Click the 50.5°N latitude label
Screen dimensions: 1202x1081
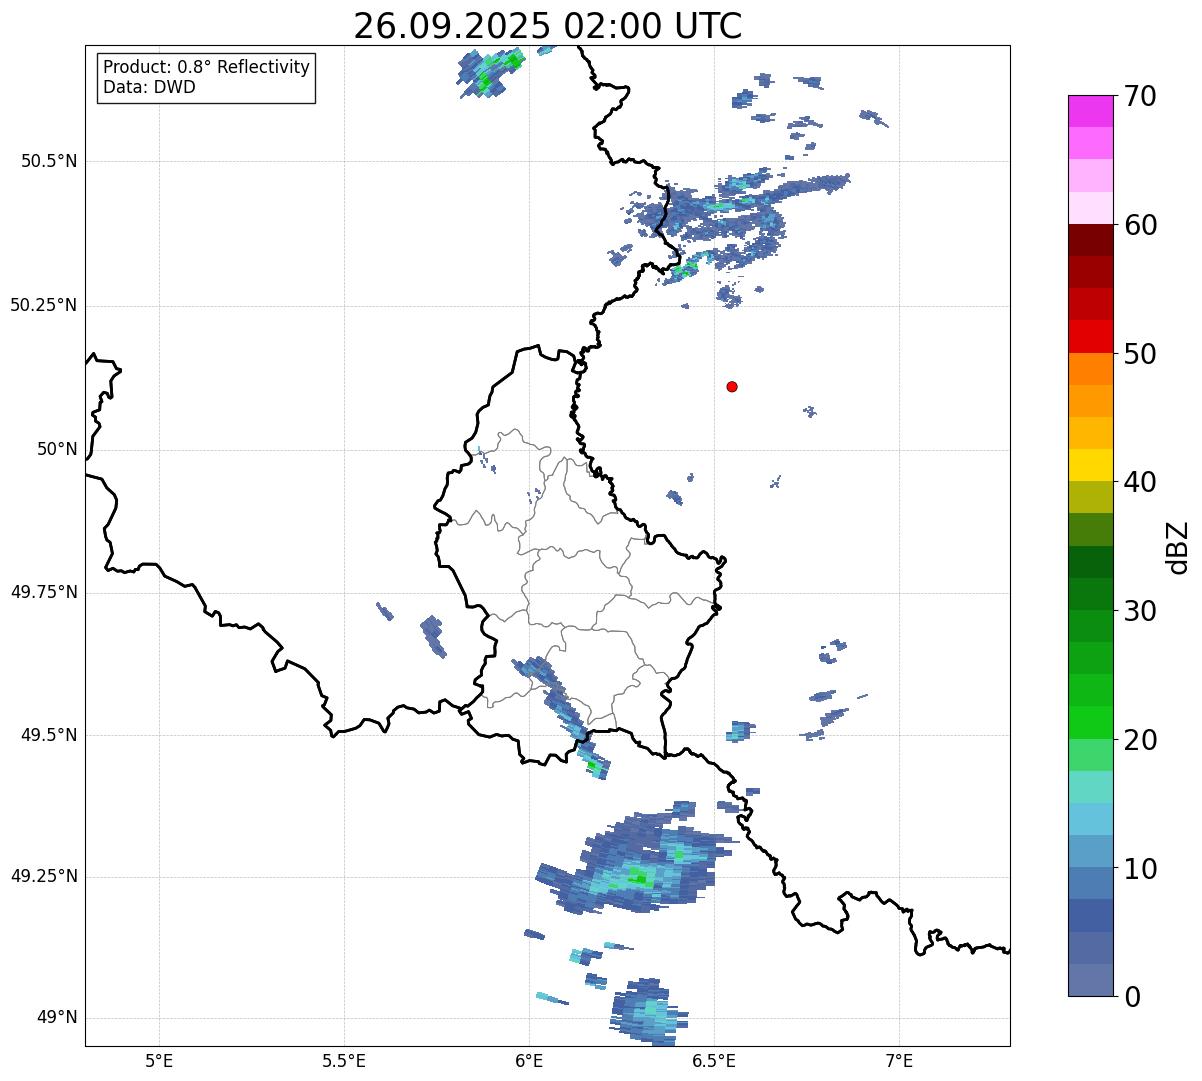(x=49, y=161)
